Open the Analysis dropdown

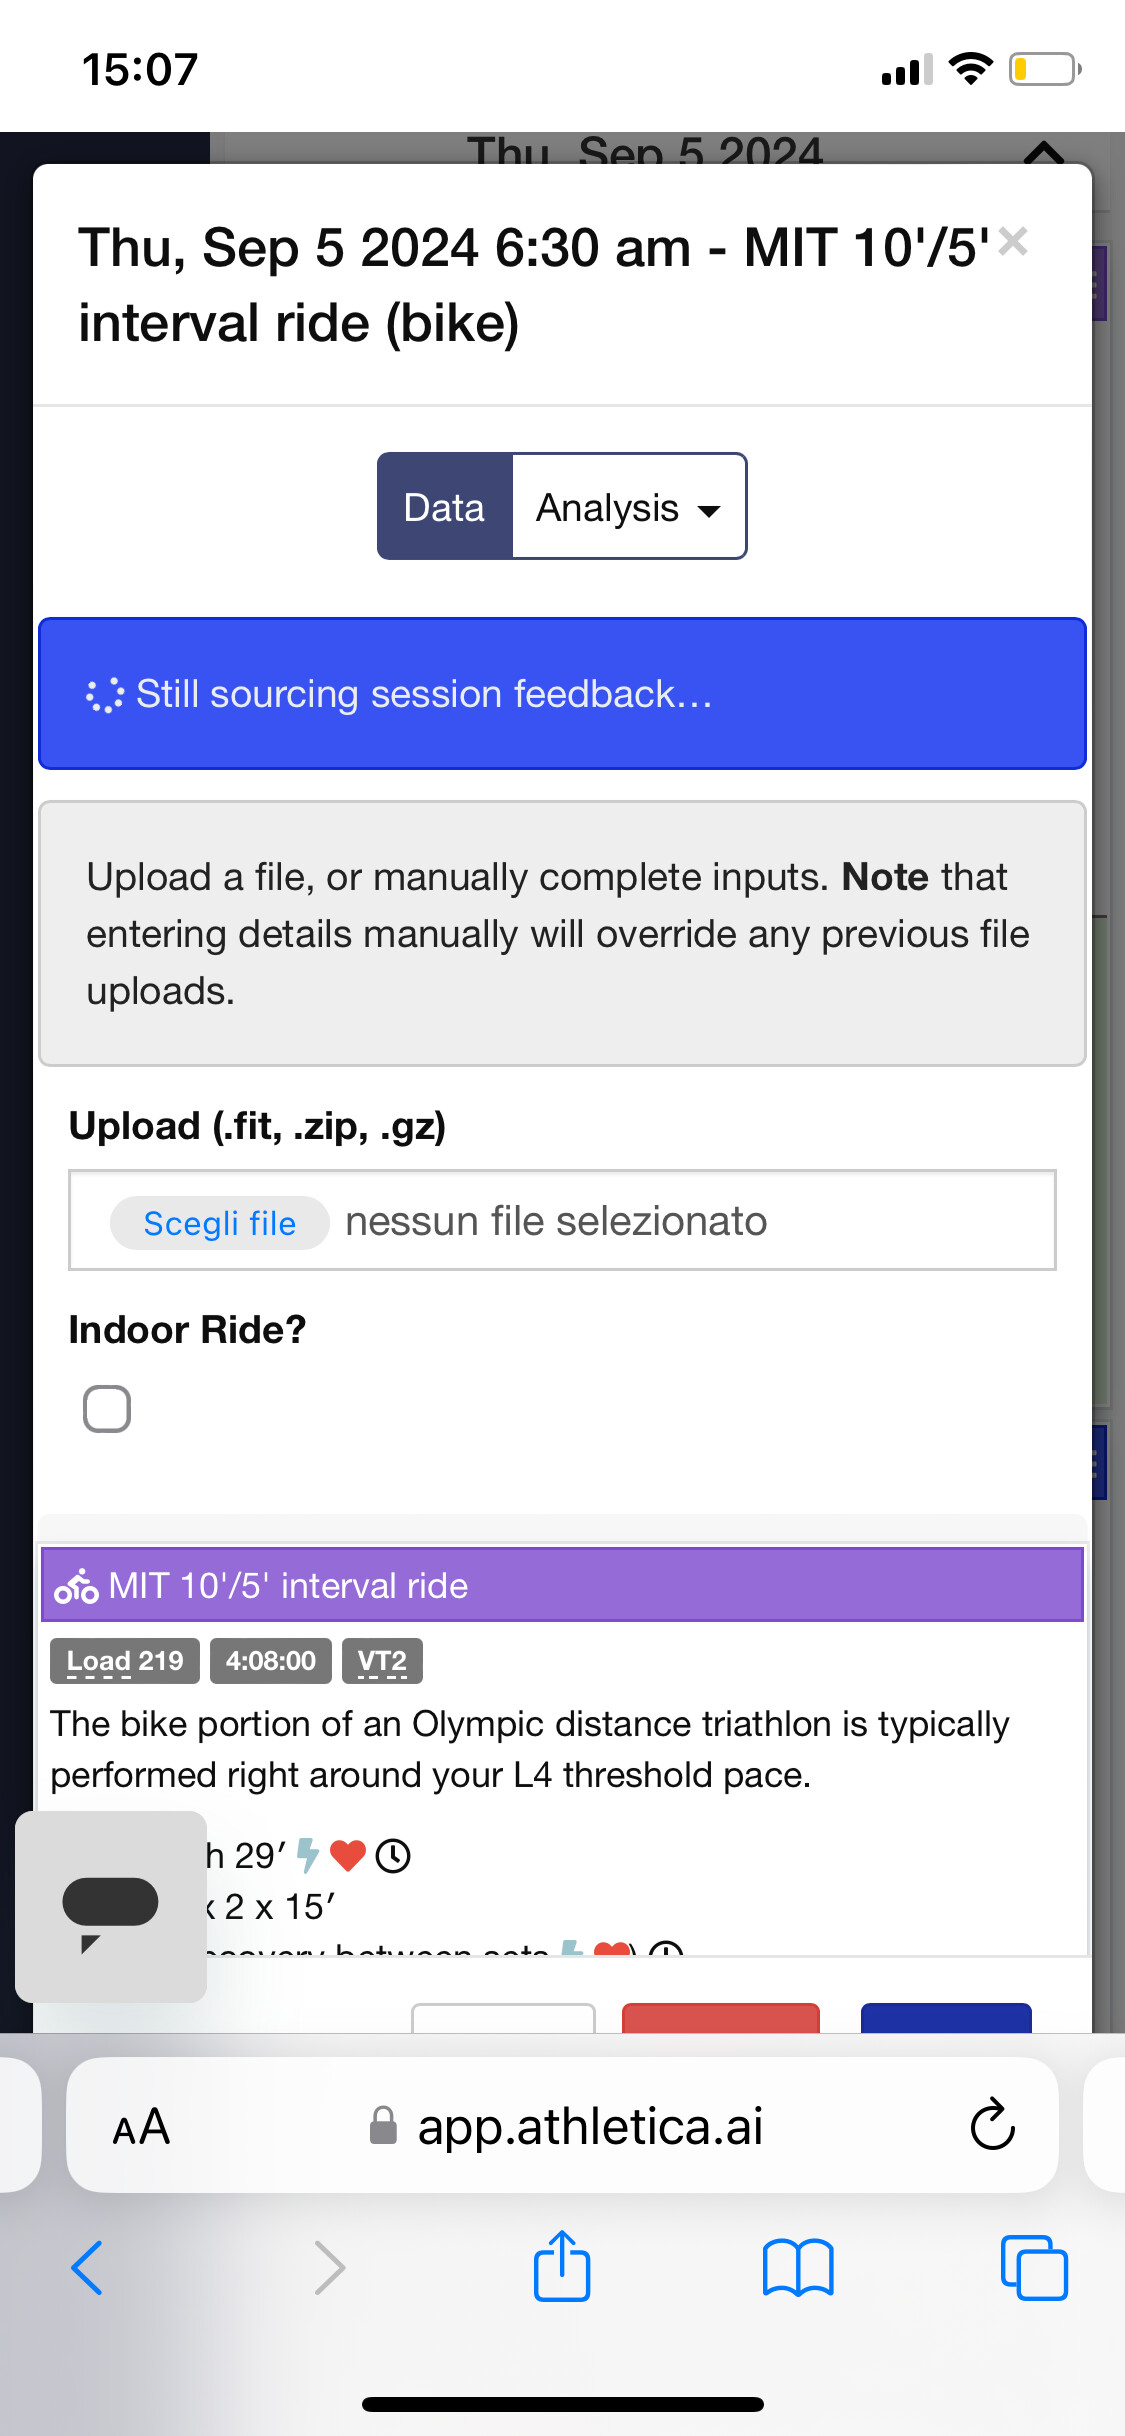click(629, 507)
